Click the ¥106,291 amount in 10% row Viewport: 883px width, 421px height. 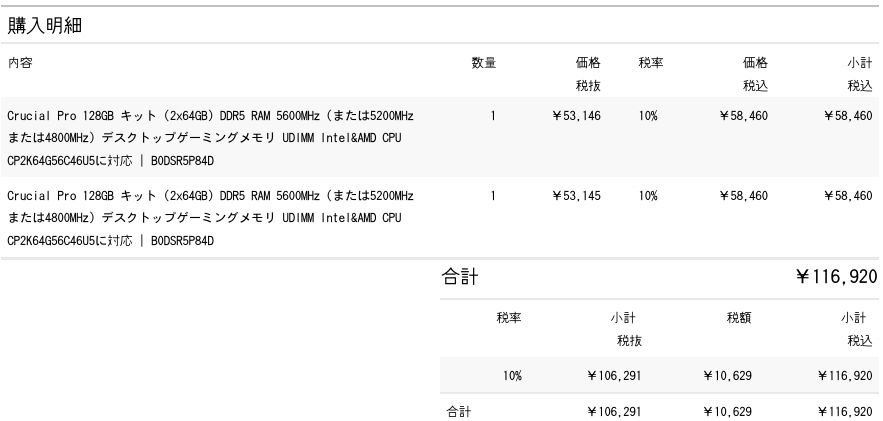(x=614, y=376)
